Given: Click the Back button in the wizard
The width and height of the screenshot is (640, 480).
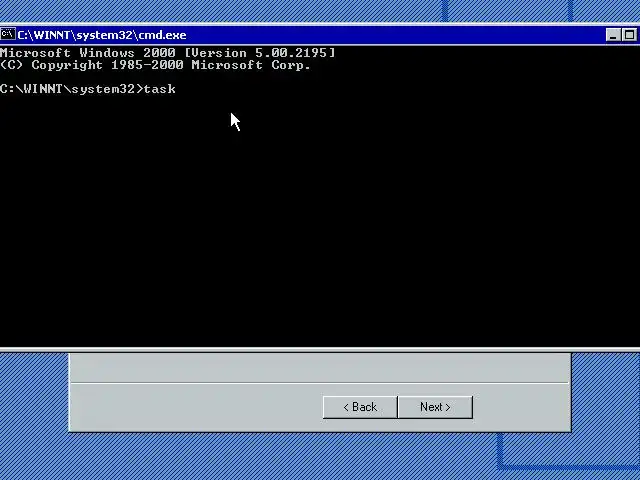Looking at the screenshot, I should (360, 407).
